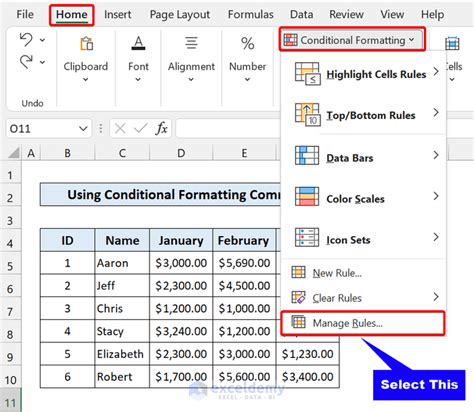This screenshot has width=474, height=412.
Task: Click the Top/Bottom Rules icon
Action: [x=307, y=115]
